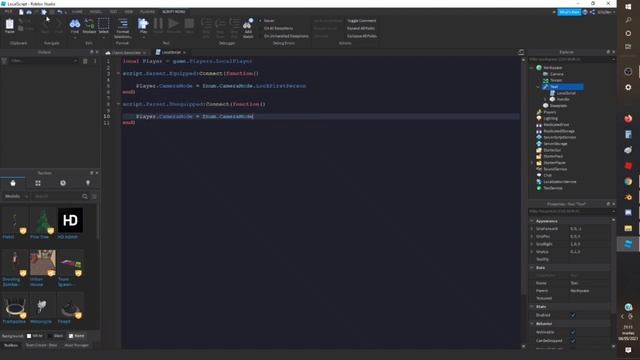This screenshot has width=640, height=360.
Task: Select Black background radio option
Action: (50, 336)
